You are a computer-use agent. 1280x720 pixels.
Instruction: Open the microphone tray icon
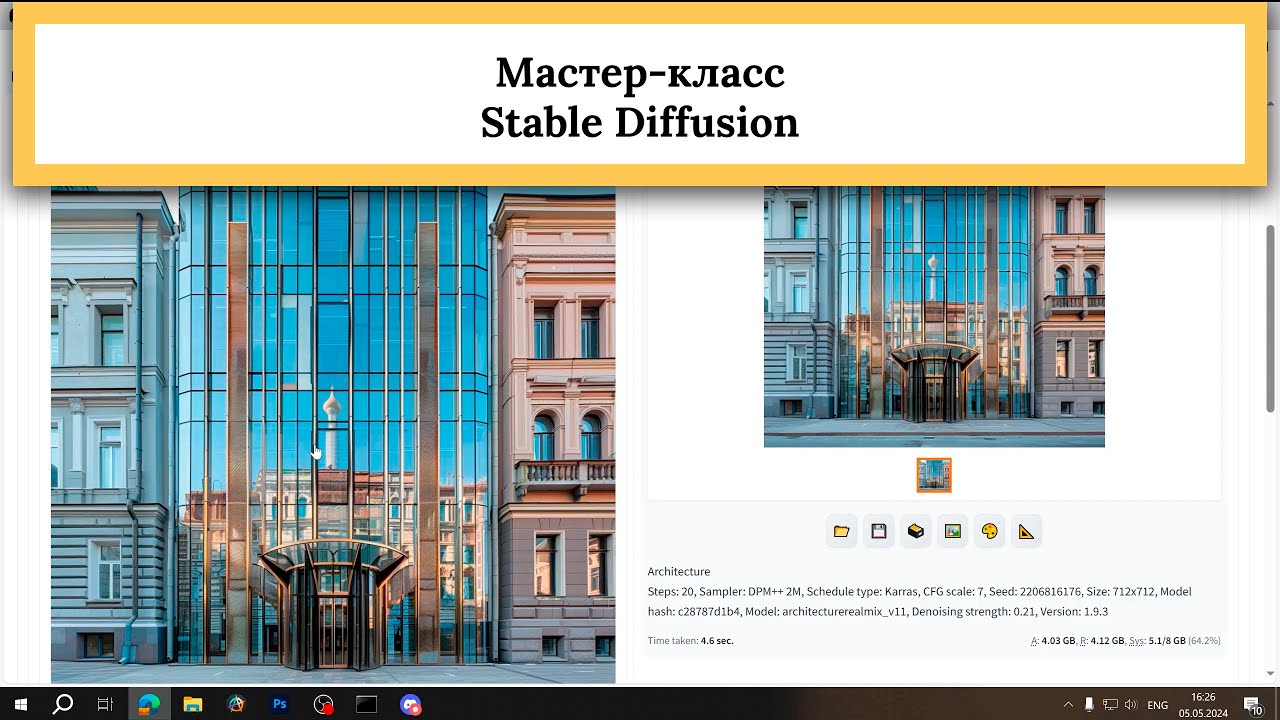click(x=1089, y=704)
